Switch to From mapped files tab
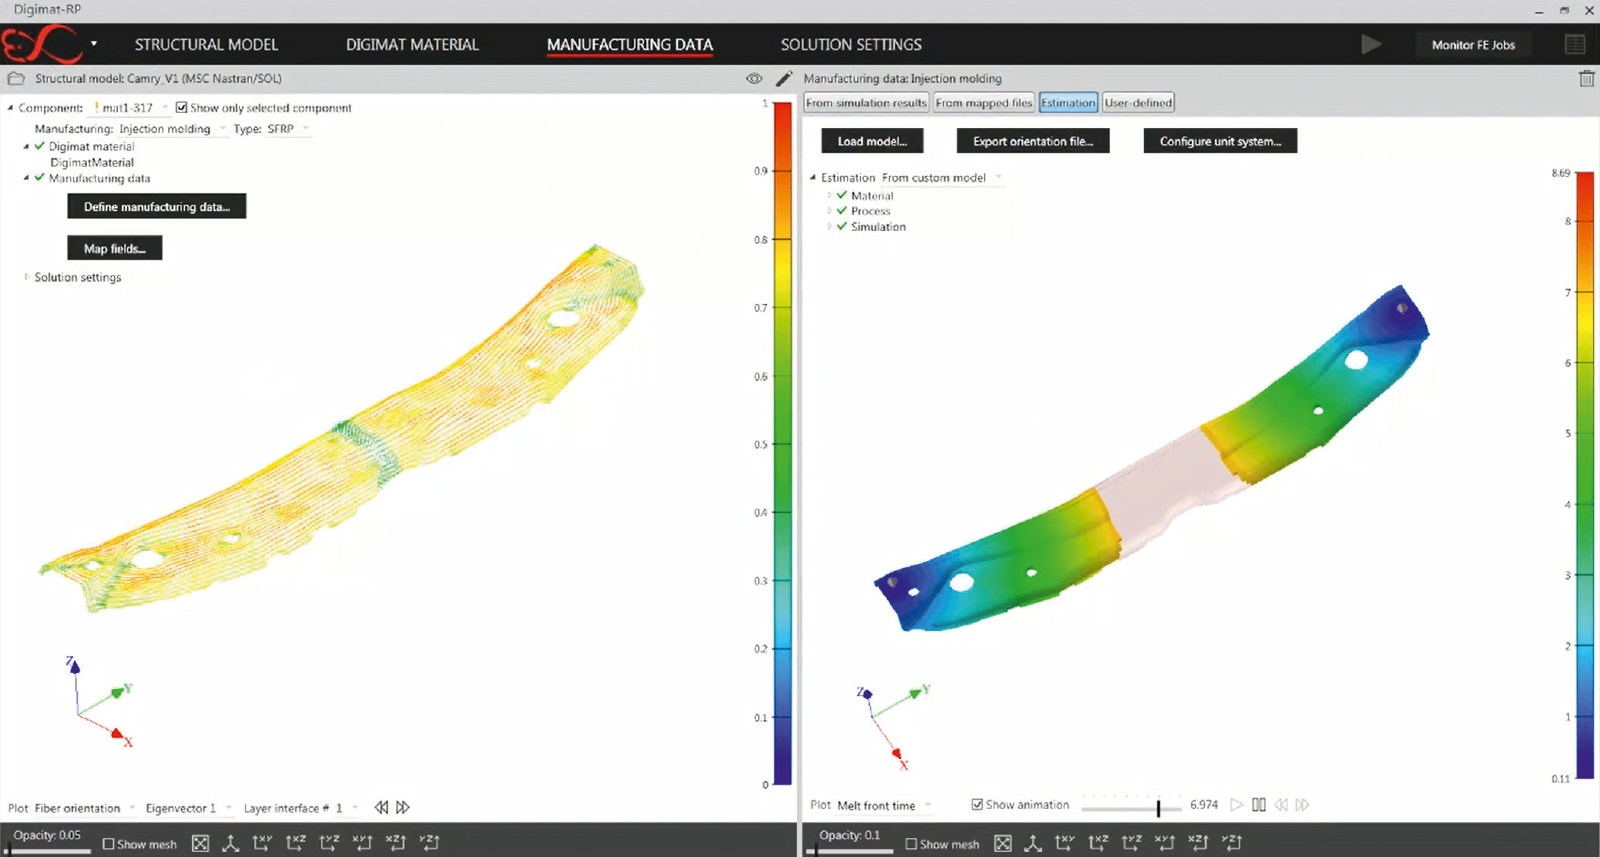The image size is (1600, 857). (983, 102)
